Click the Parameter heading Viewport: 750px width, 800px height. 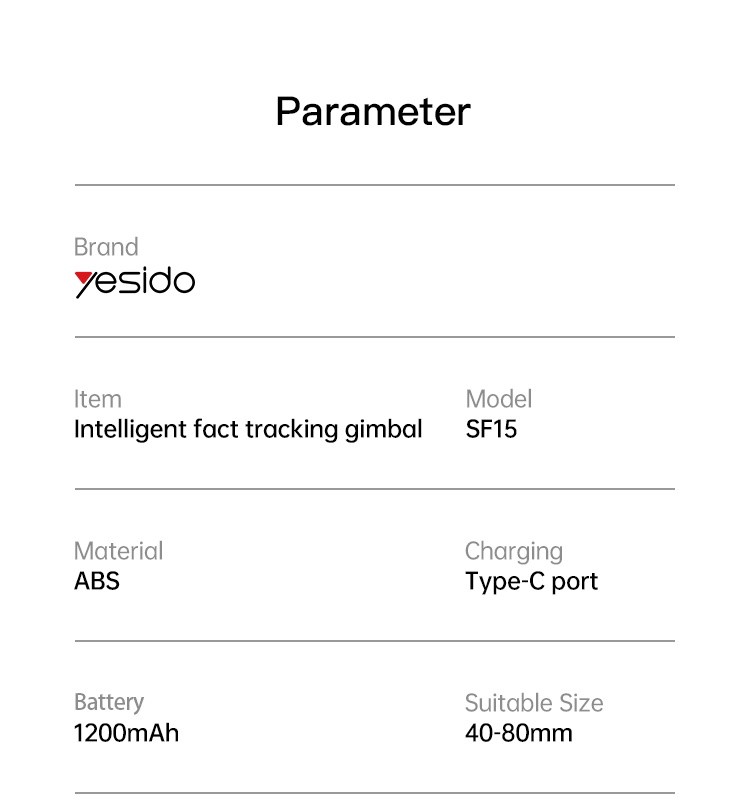pos(372,111)
